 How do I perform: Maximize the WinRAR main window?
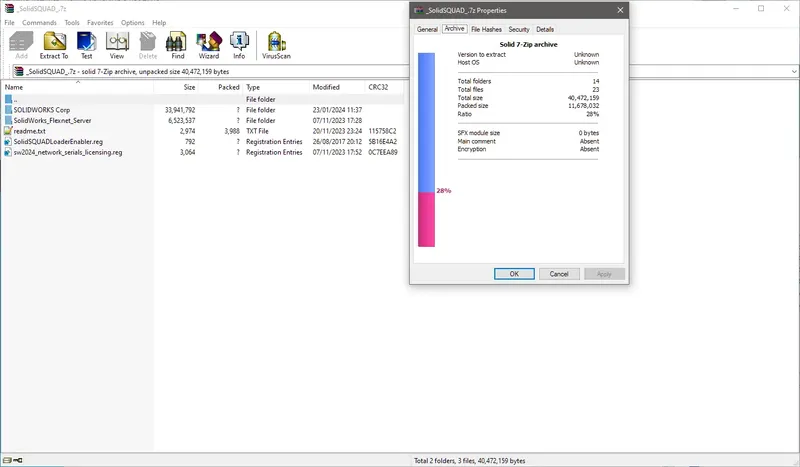(x=761, y=9)
